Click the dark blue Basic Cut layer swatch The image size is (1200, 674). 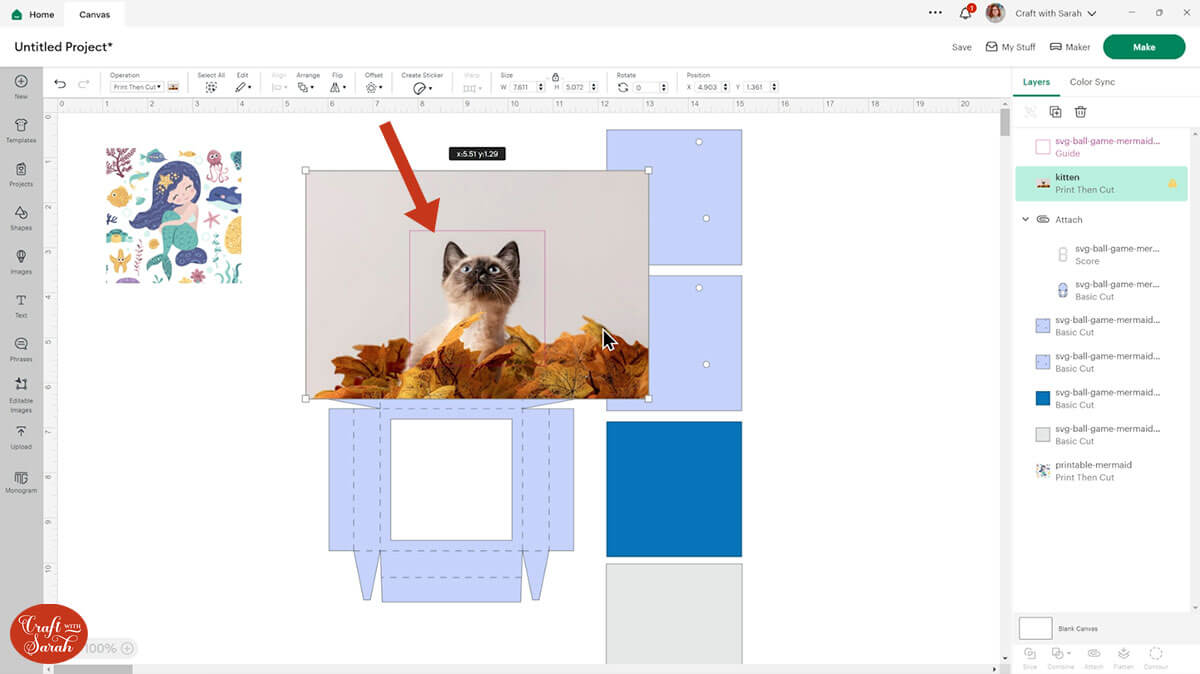point(1043,398)
